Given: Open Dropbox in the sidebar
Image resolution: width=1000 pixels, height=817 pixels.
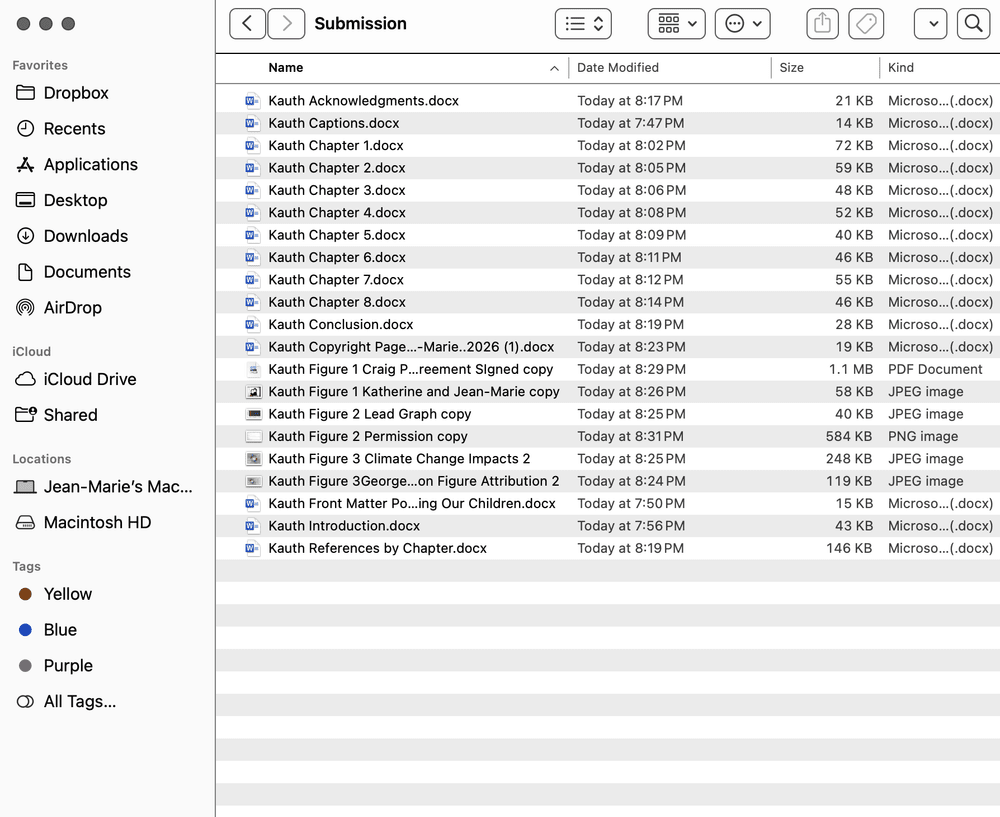Looking at the screenshot, I should (76, 93).
